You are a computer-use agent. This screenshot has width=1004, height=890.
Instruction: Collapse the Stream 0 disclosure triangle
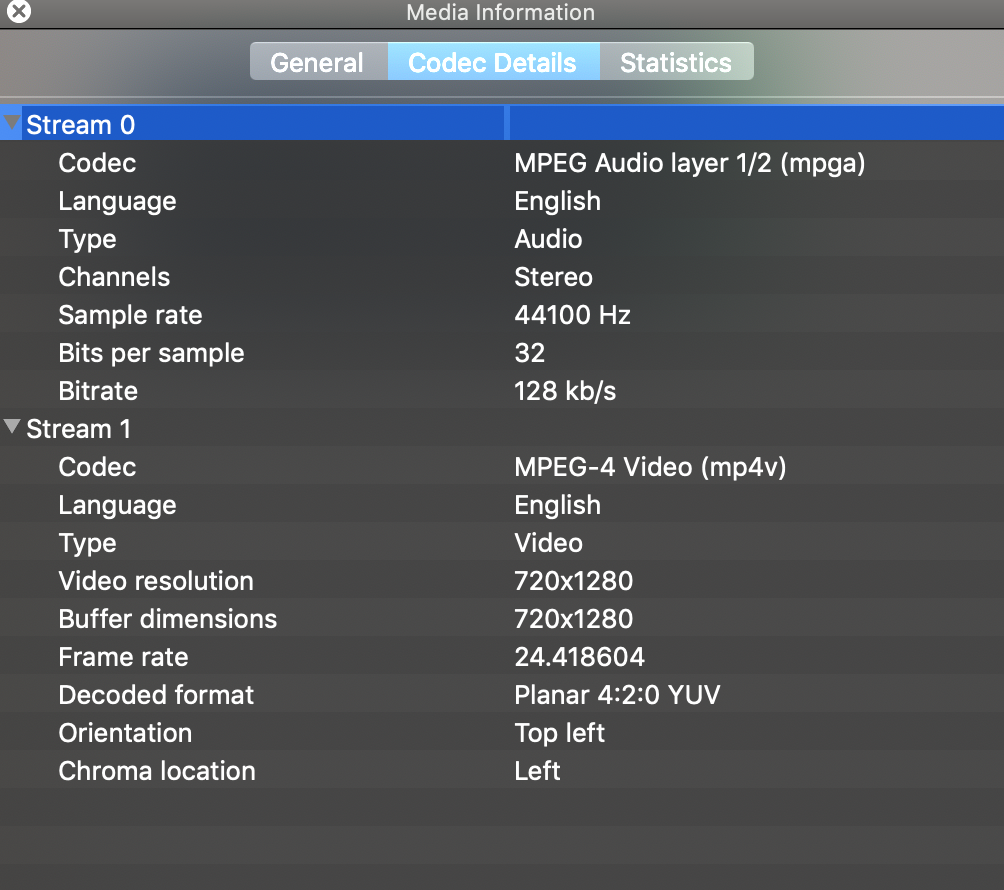pos(12,122)
